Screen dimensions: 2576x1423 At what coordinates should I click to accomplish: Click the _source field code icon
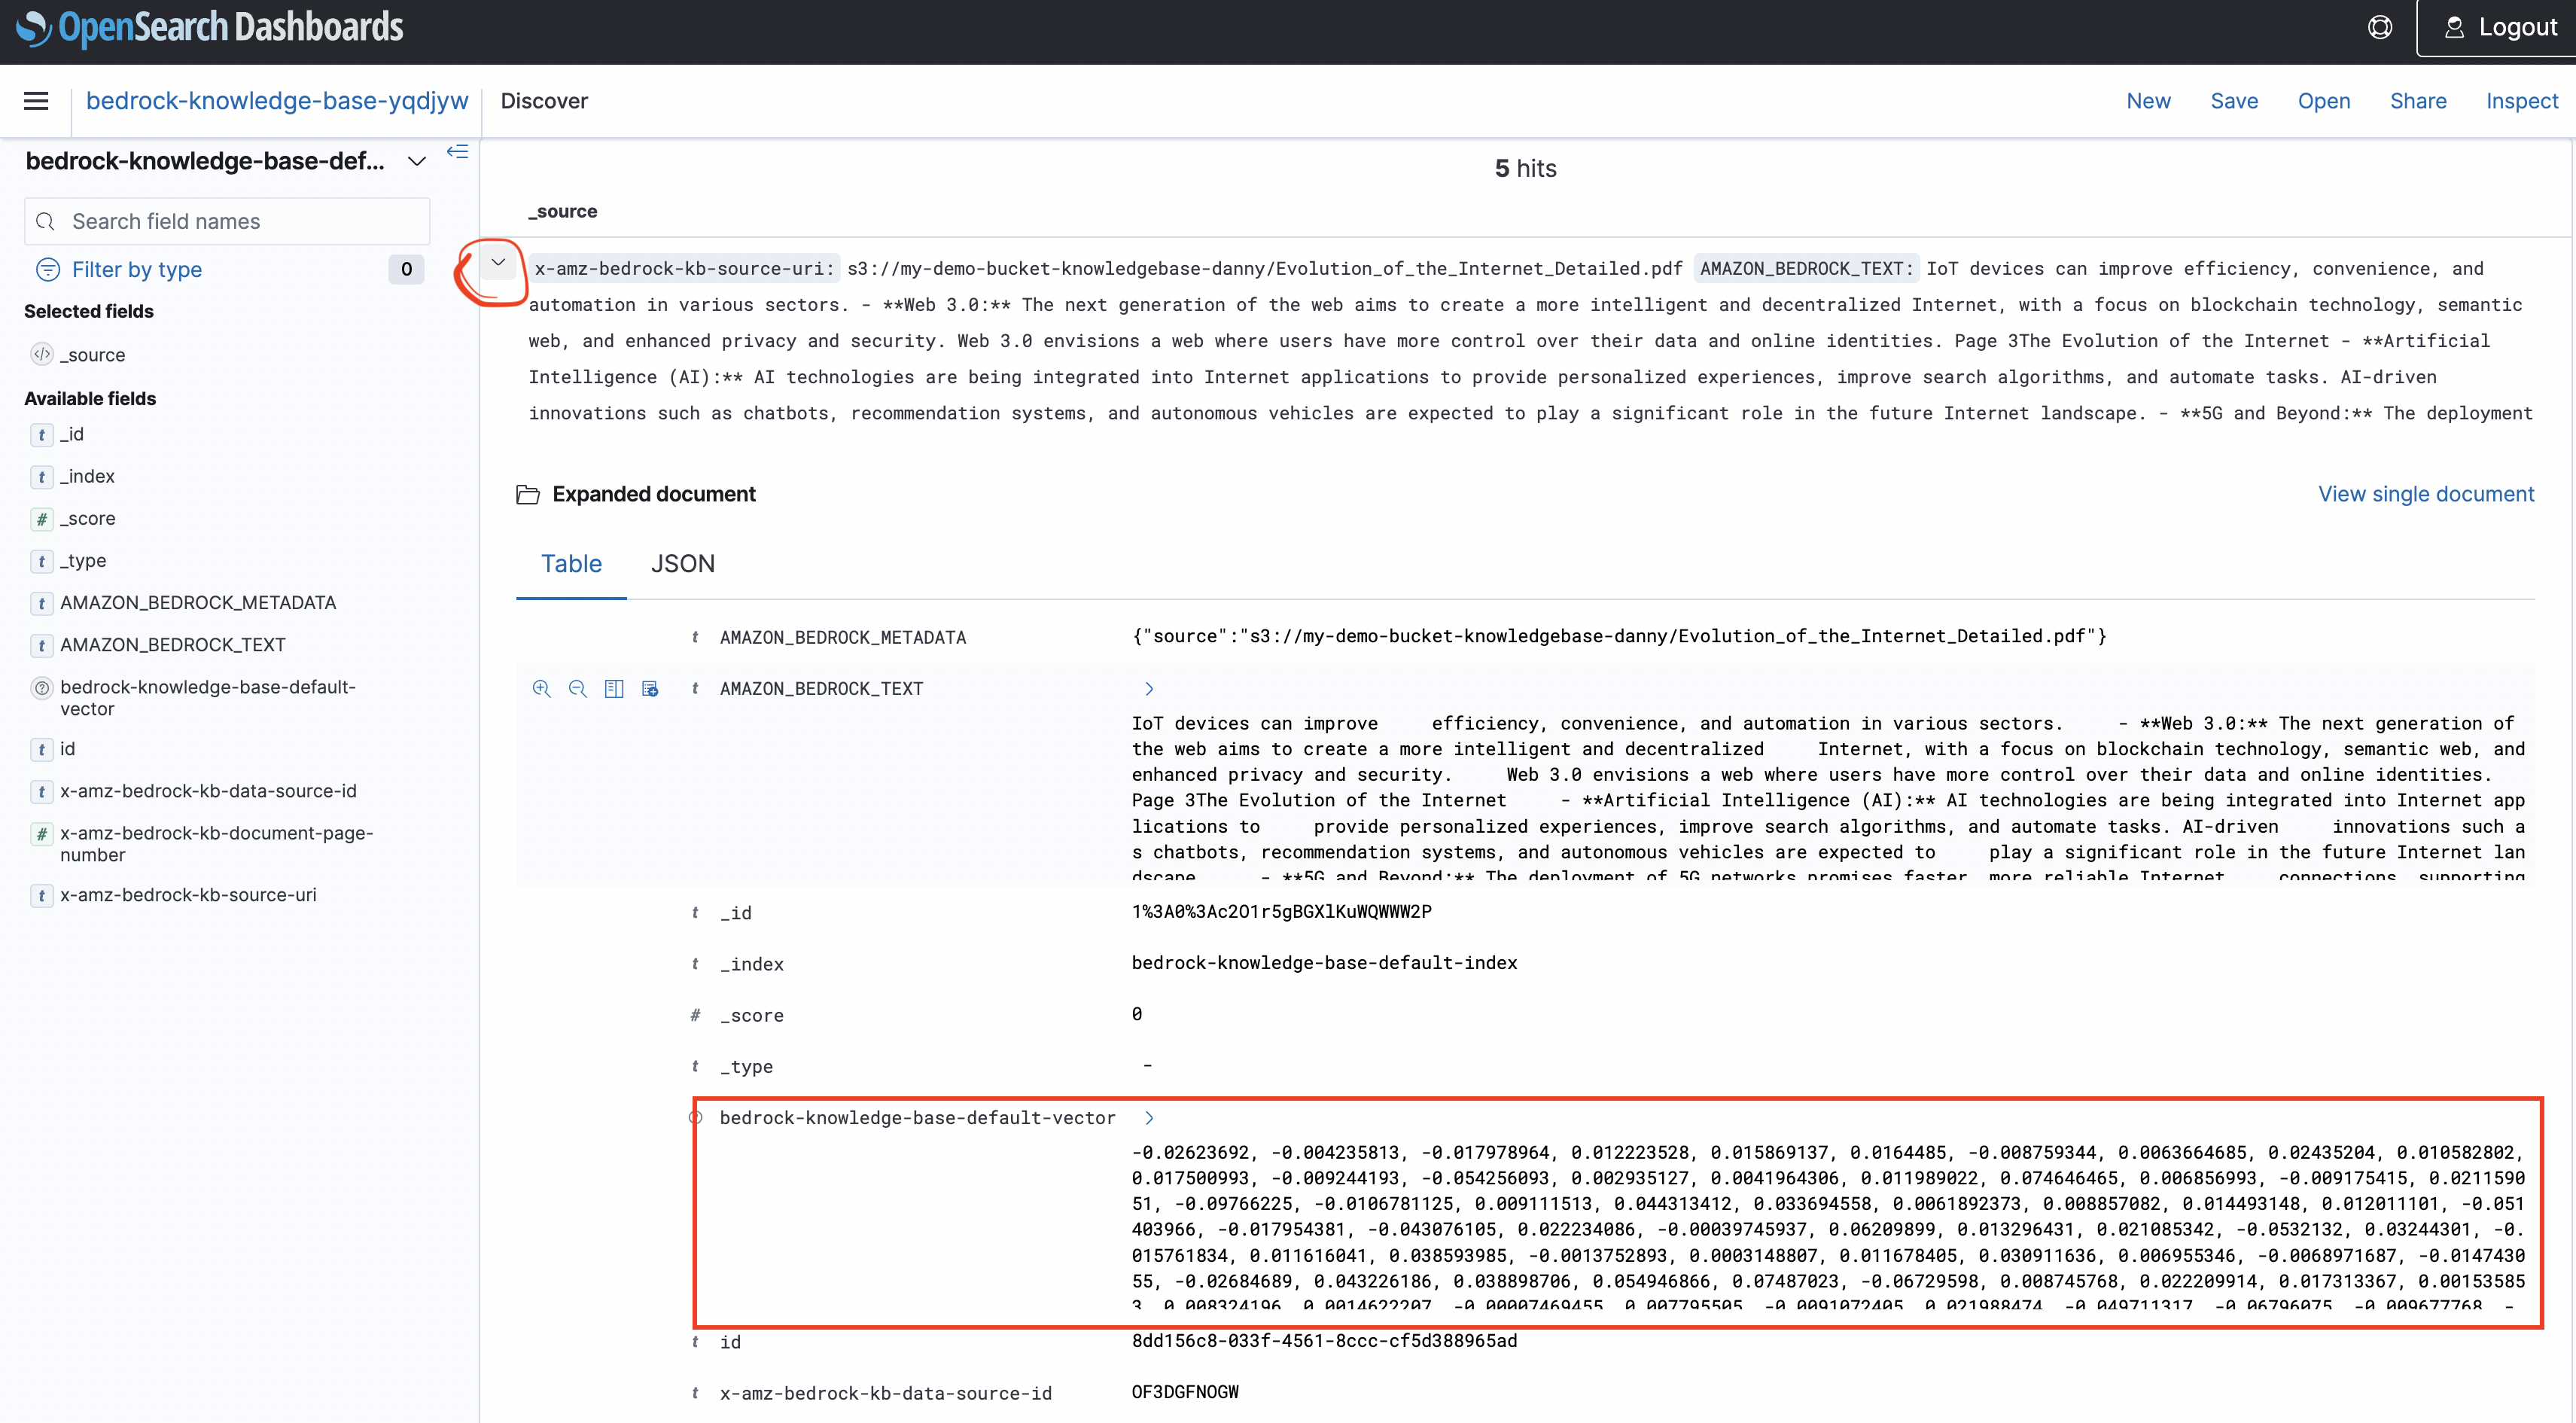[41, 354]
